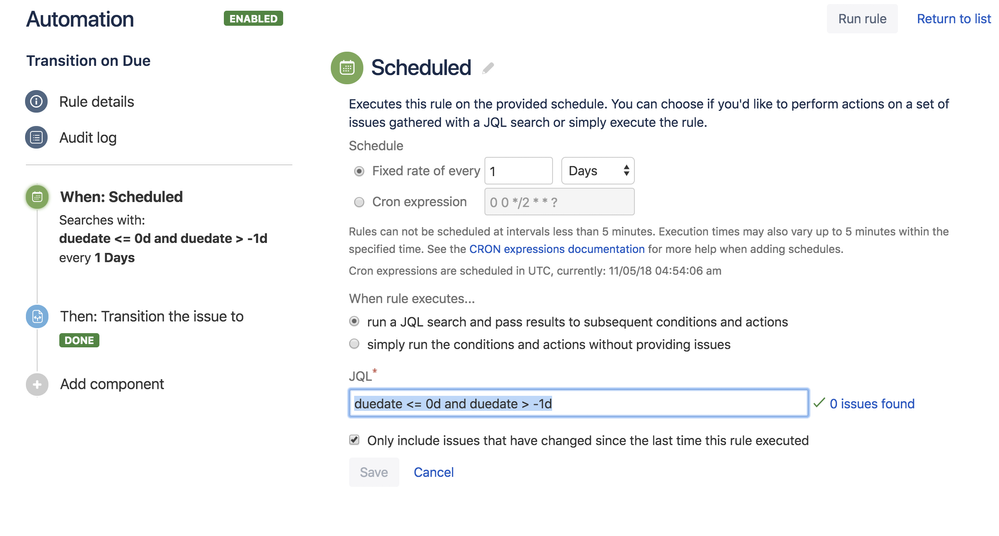Screen dimensions: 999x536
Task: Open the Days interval dropdown
Action: (597, 171)
